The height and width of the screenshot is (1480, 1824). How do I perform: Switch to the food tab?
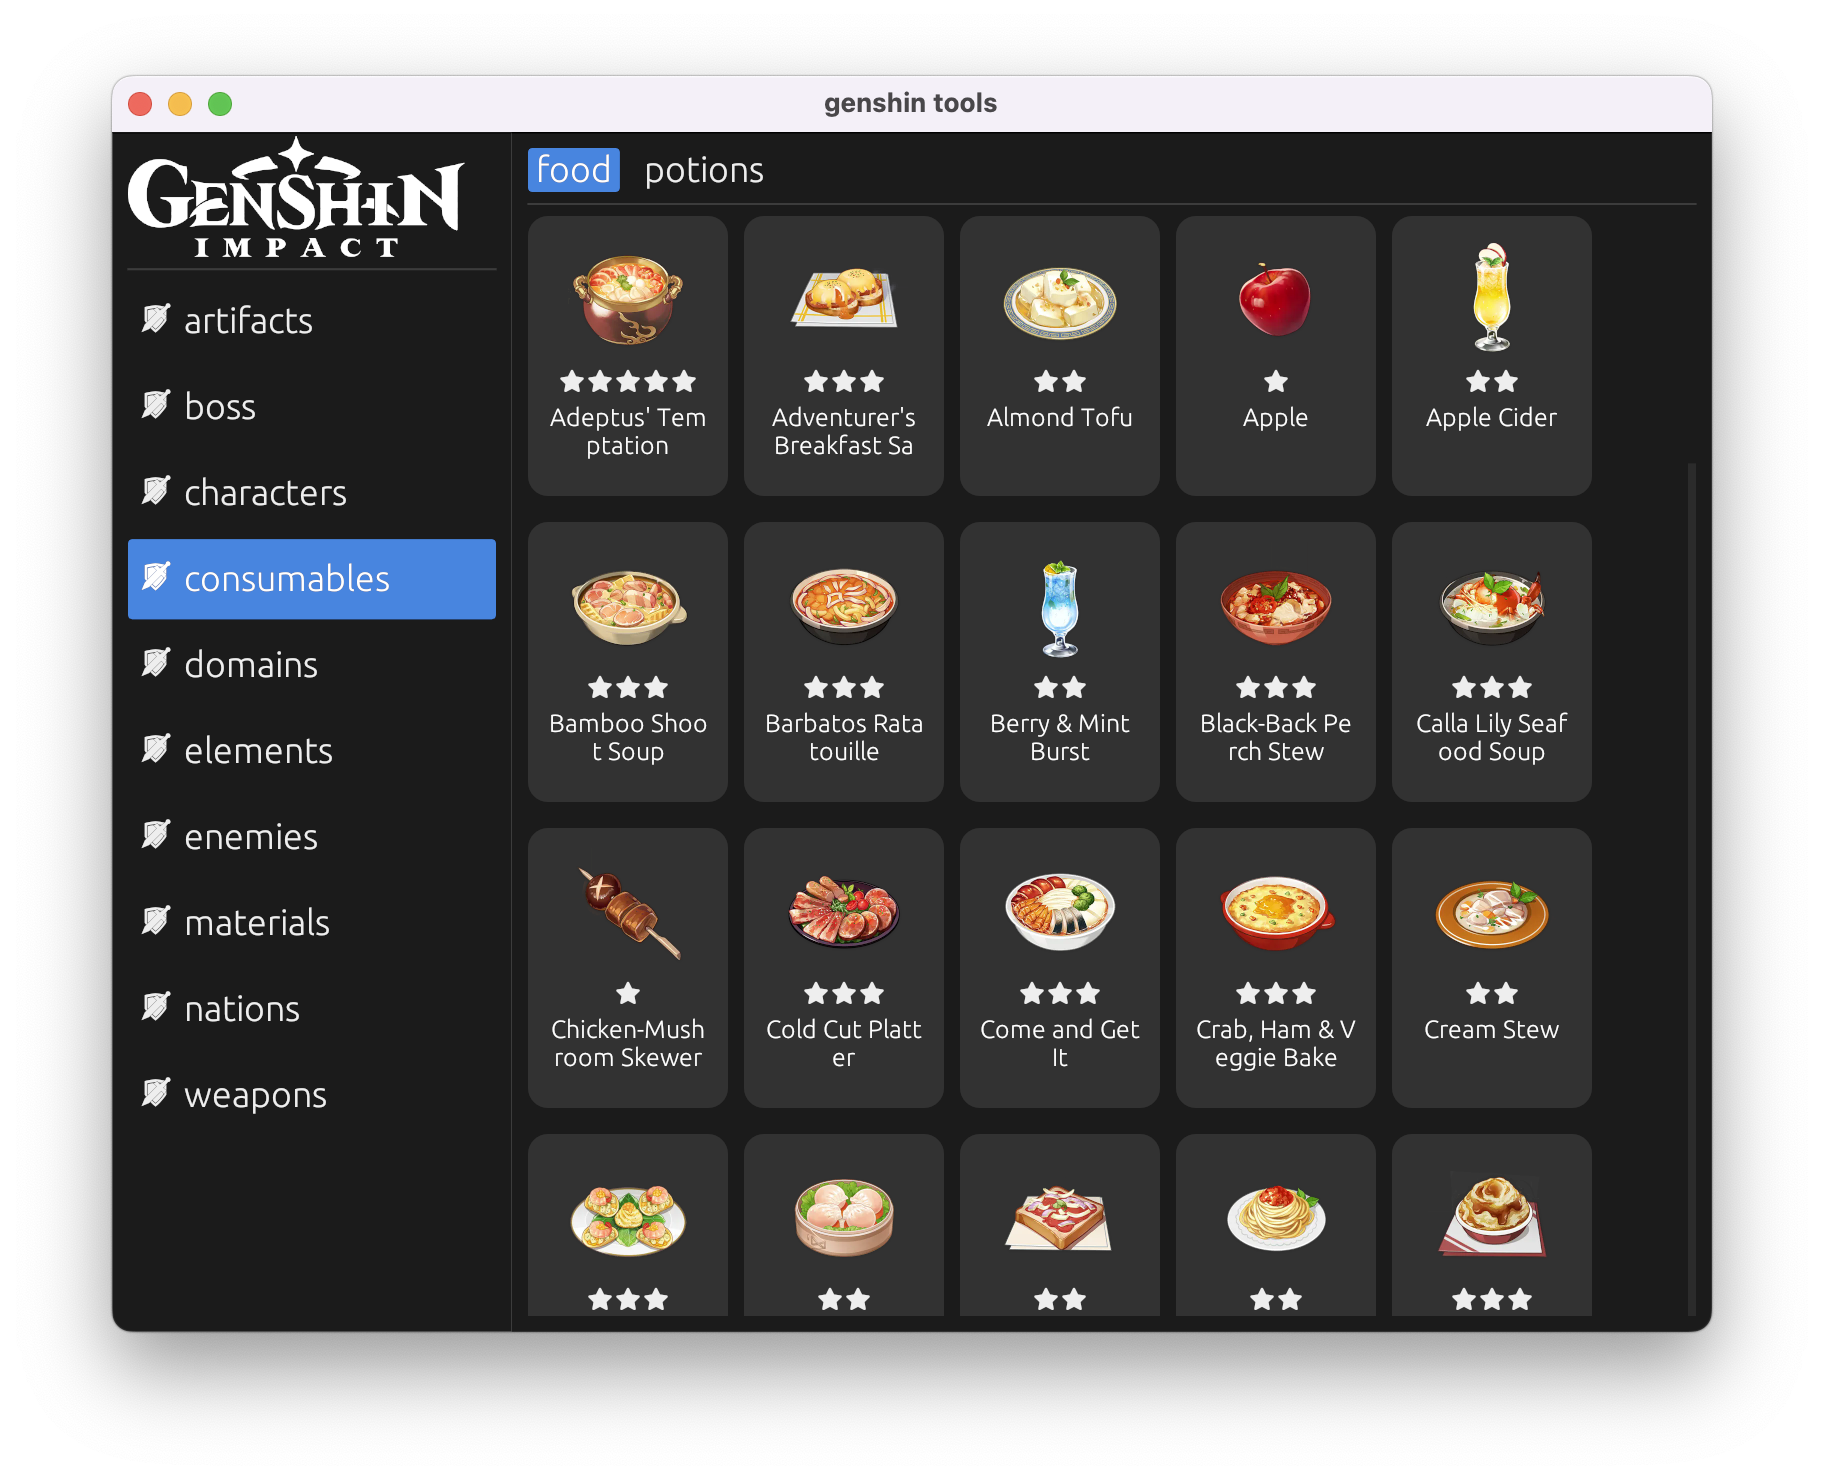[x=573, y=170]
